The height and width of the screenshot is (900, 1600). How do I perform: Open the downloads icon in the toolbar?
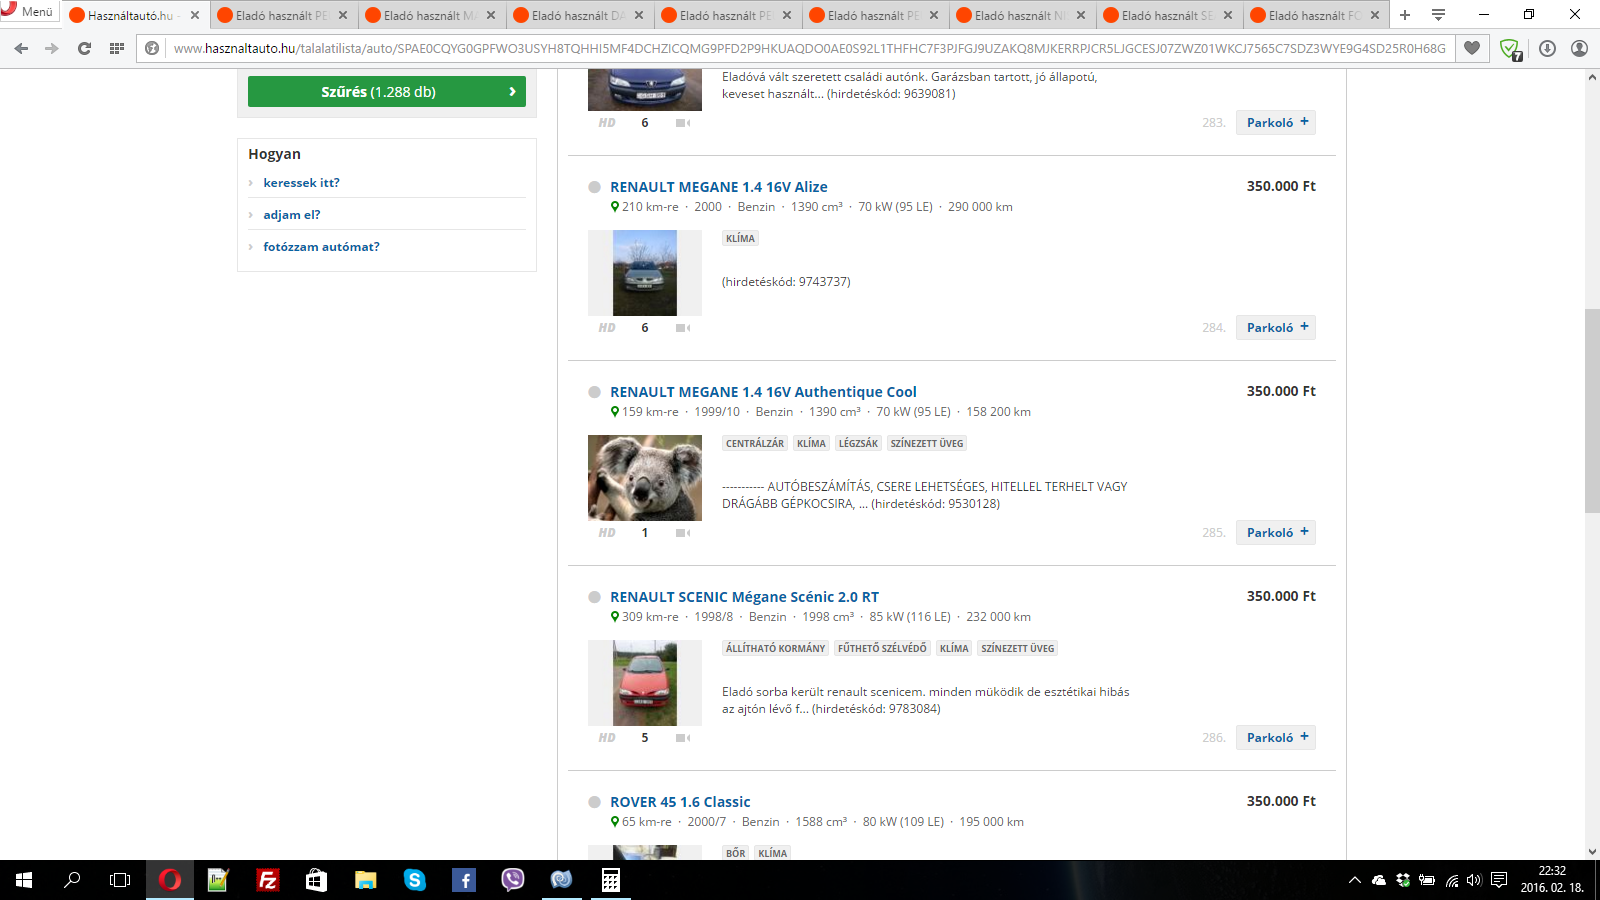1547,48
